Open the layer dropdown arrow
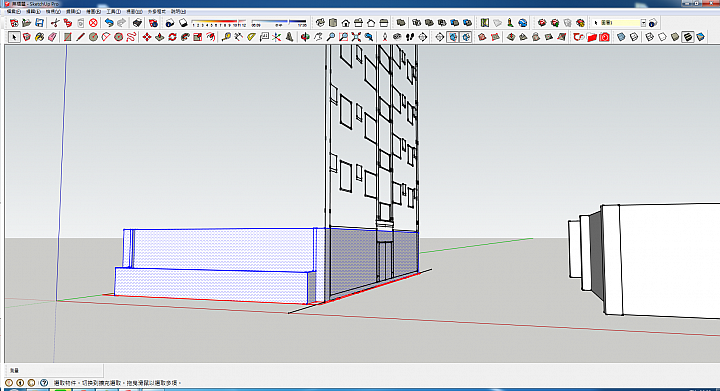 (x=643, y=22)
